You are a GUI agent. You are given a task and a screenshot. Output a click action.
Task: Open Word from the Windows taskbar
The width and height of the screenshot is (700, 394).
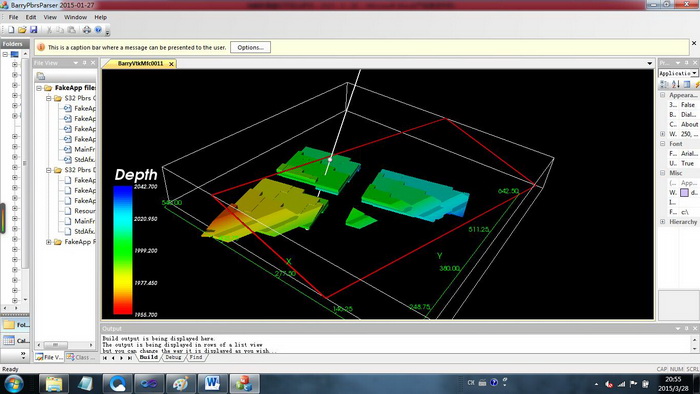tap(212, 383)
